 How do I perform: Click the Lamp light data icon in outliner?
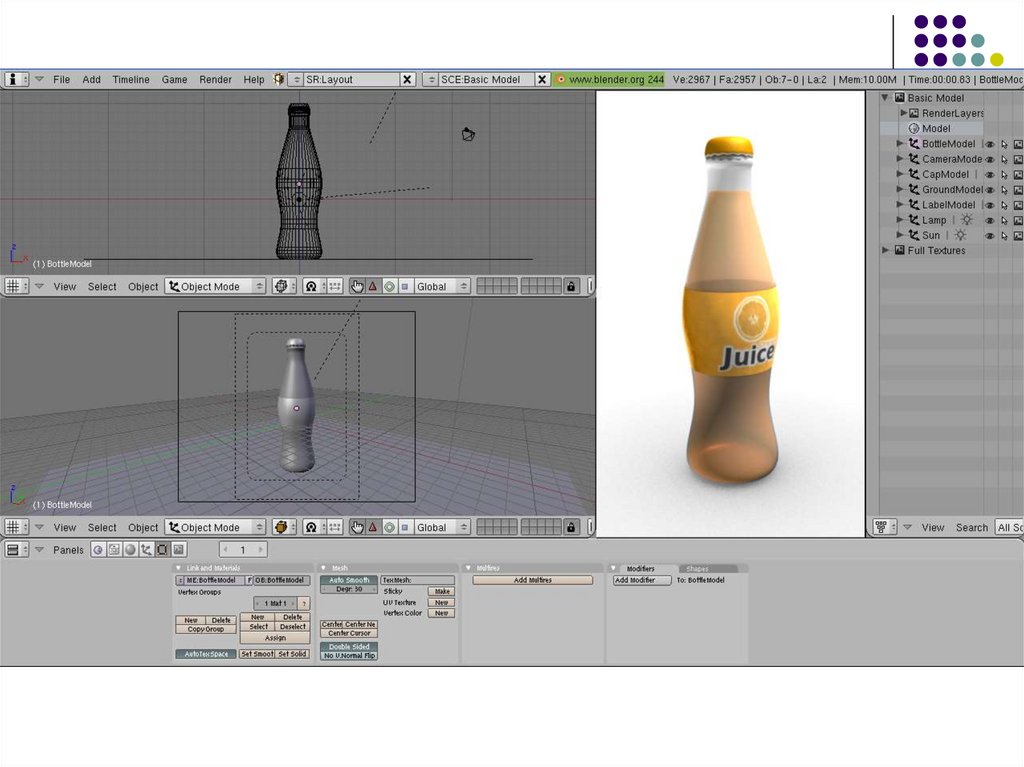(x=966, y=220)
